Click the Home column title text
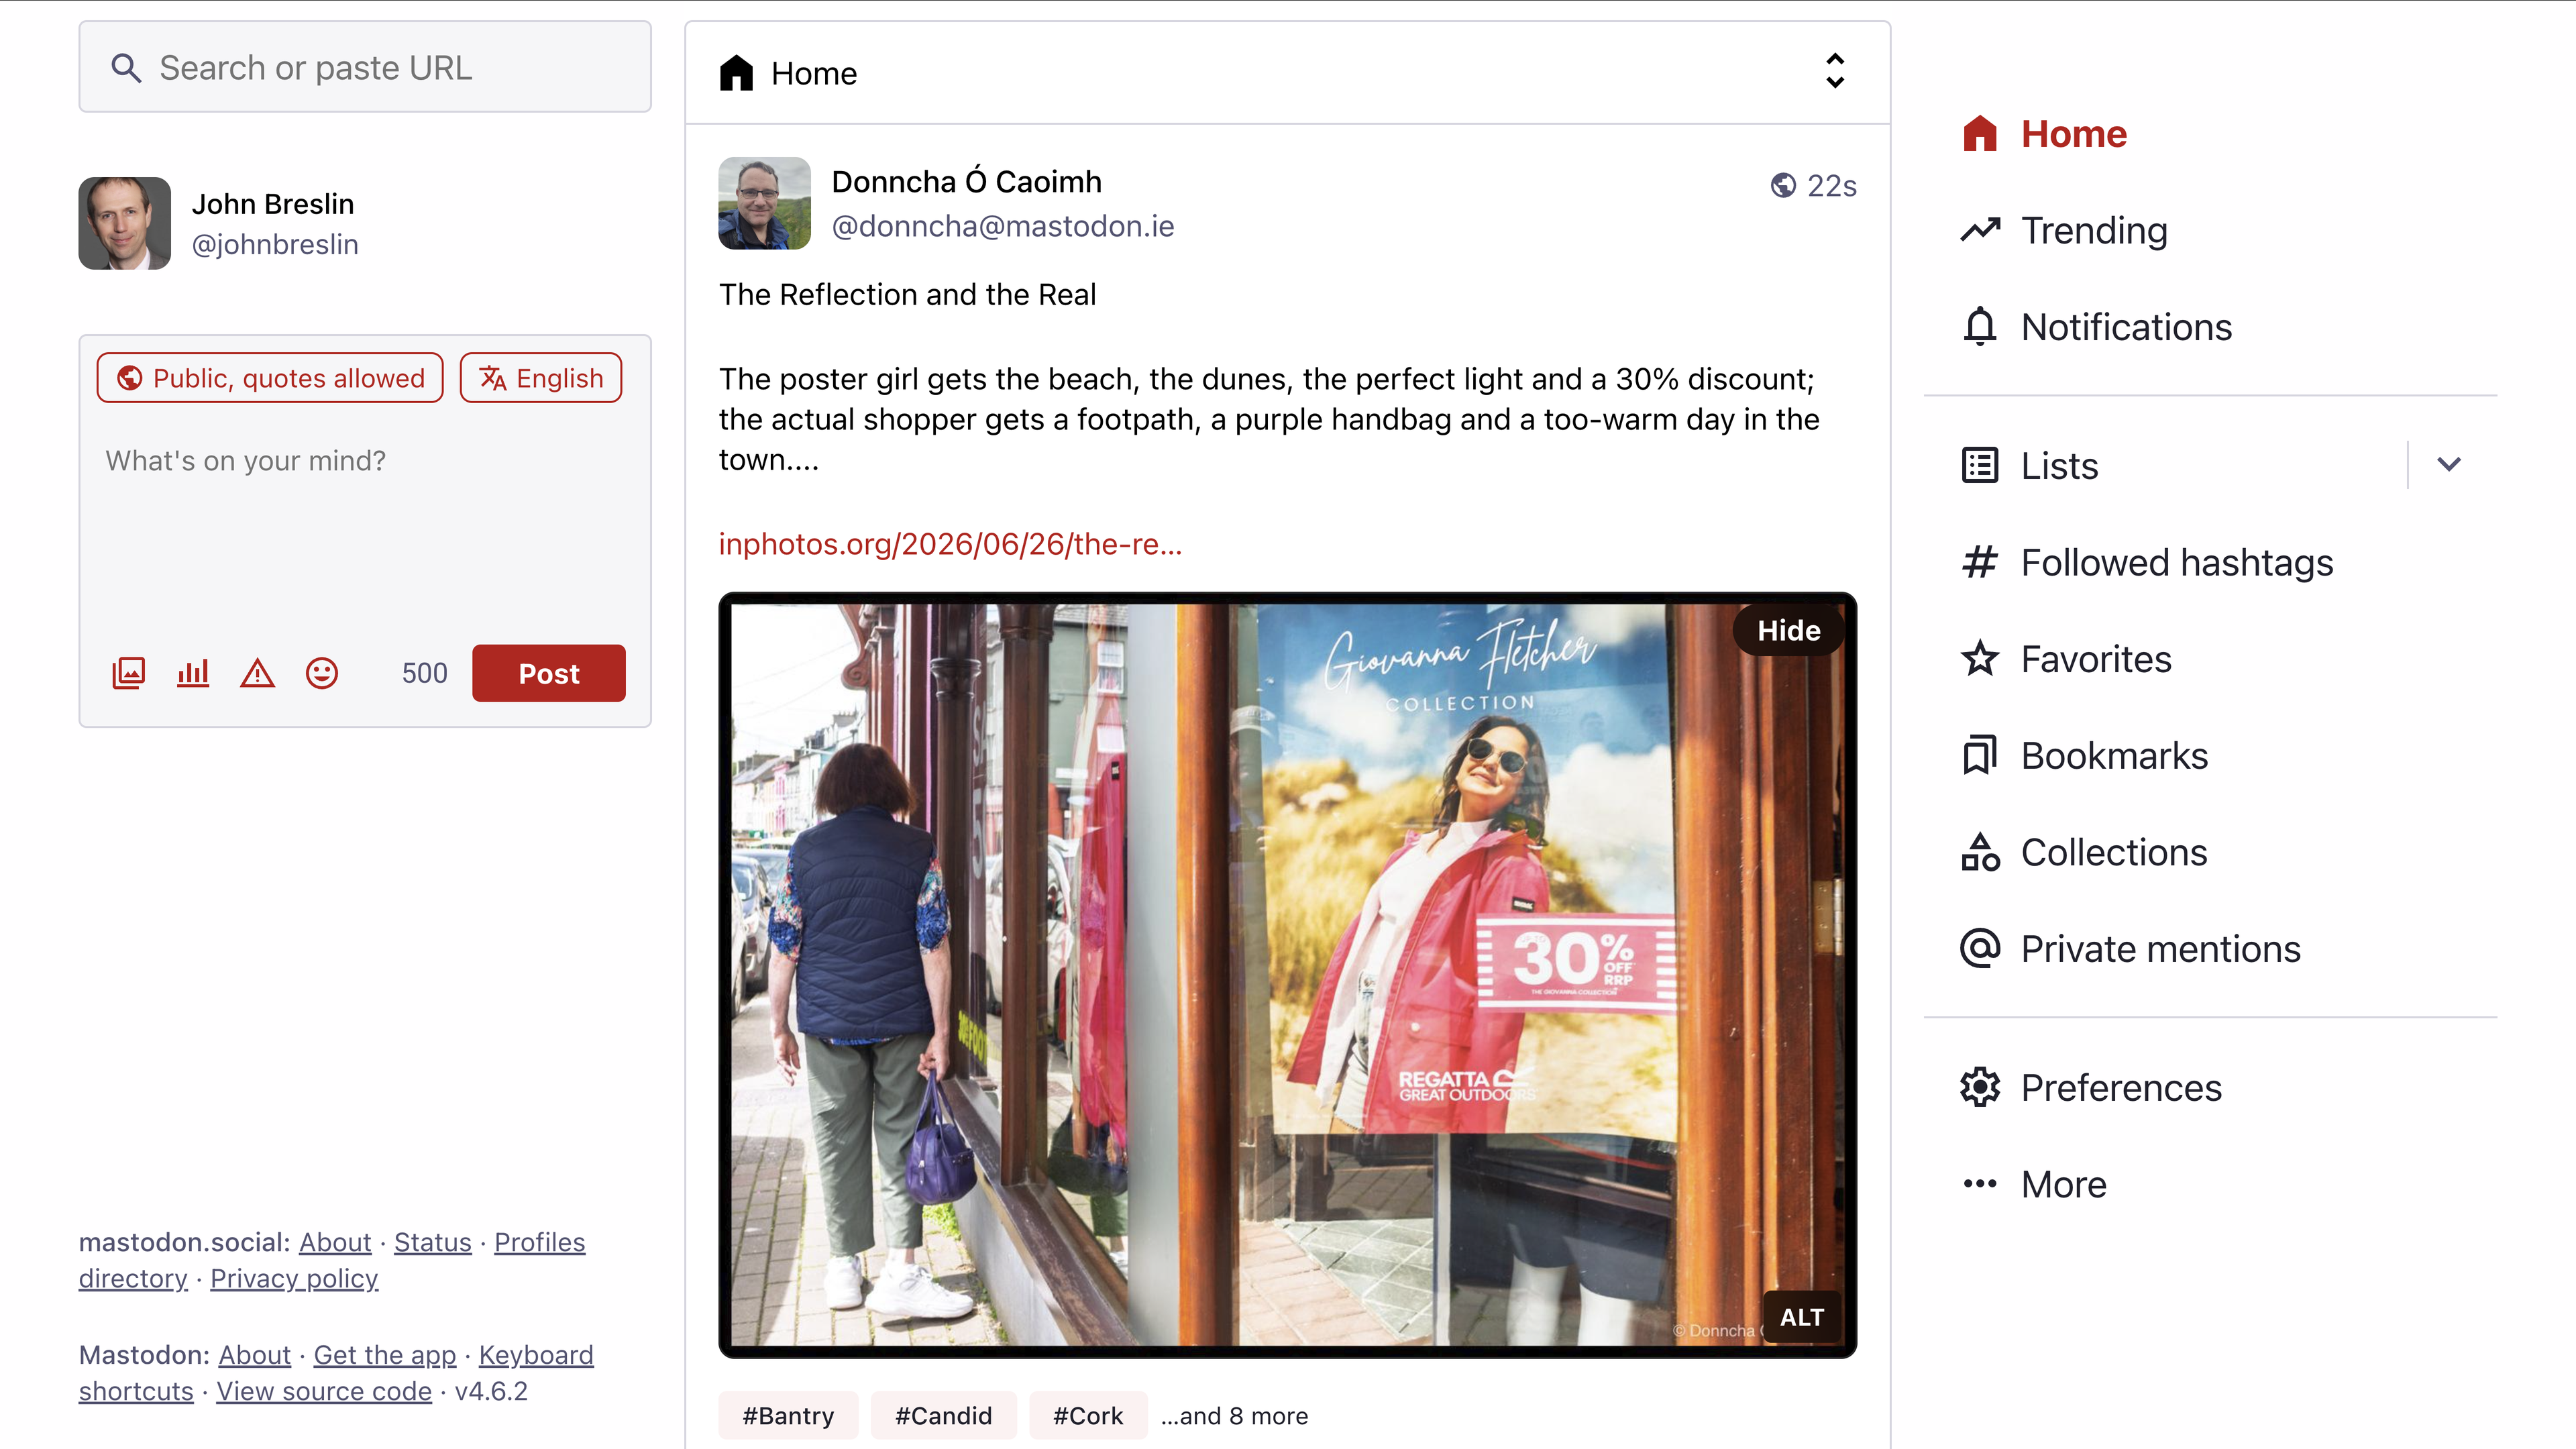Screen dimensions: 2576x1449 [814, 74]
